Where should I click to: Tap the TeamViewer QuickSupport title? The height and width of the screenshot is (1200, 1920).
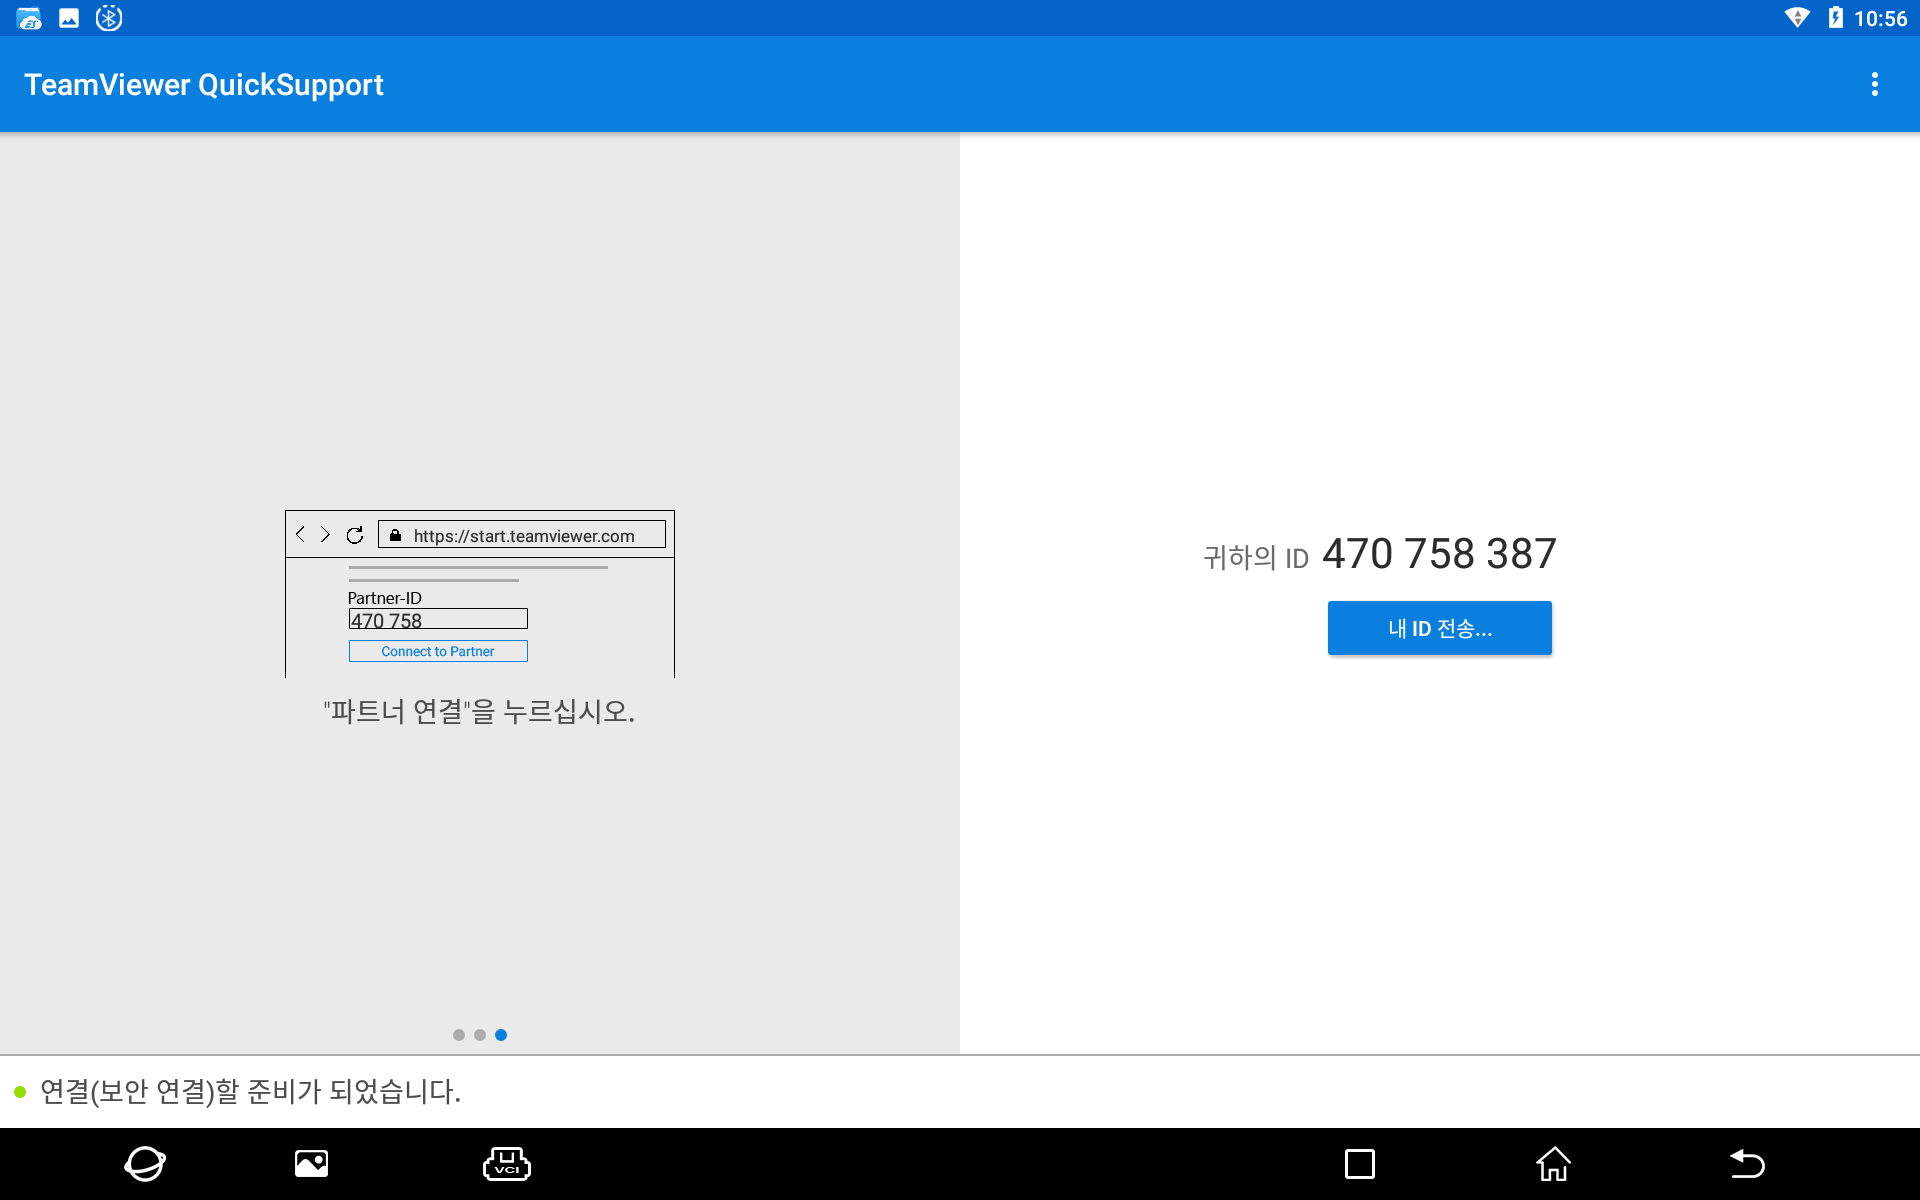pyautogui.click(x=204, y=85)
